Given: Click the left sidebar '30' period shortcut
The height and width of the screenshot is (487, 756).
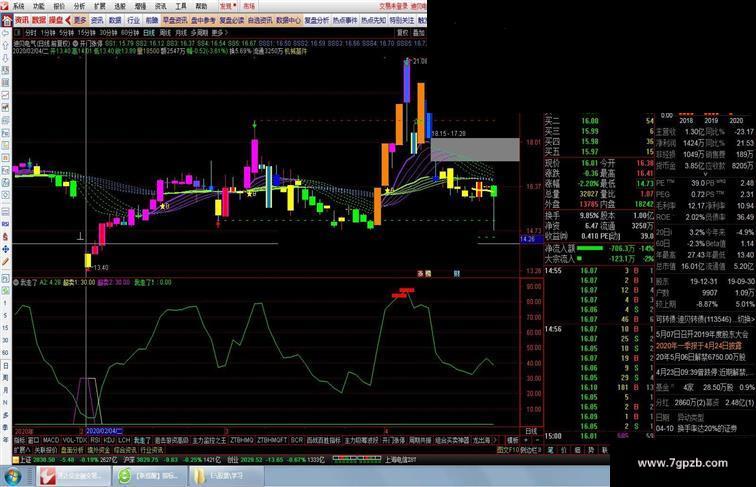Looking at the screenshot, I should [x=5, y=340].
